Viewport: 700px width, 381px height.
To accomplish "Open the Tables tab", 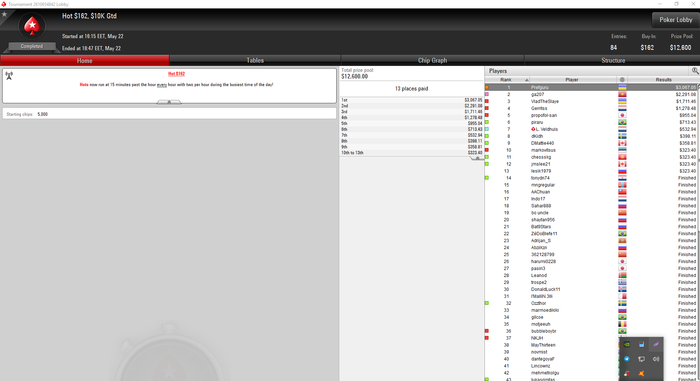I will pyautogui.click(x=255, y=60).
